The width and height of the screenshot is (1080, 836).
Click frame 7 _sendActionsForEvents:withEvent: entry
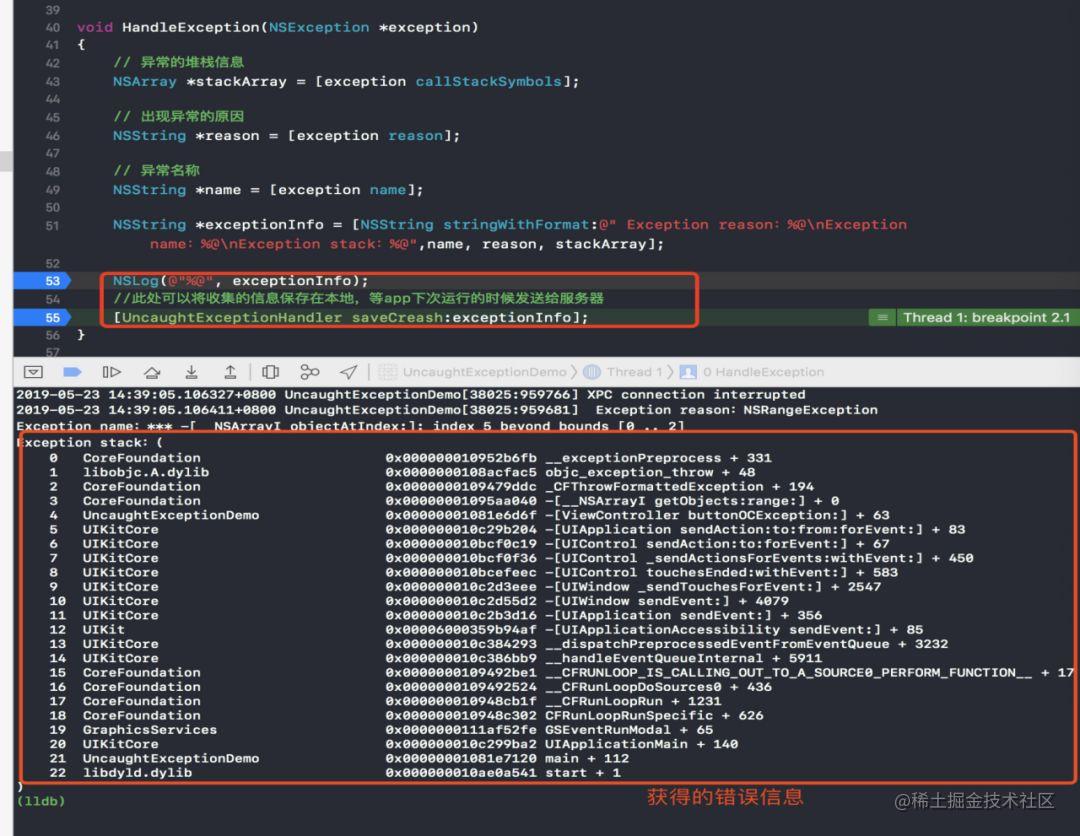click(511, 558)
